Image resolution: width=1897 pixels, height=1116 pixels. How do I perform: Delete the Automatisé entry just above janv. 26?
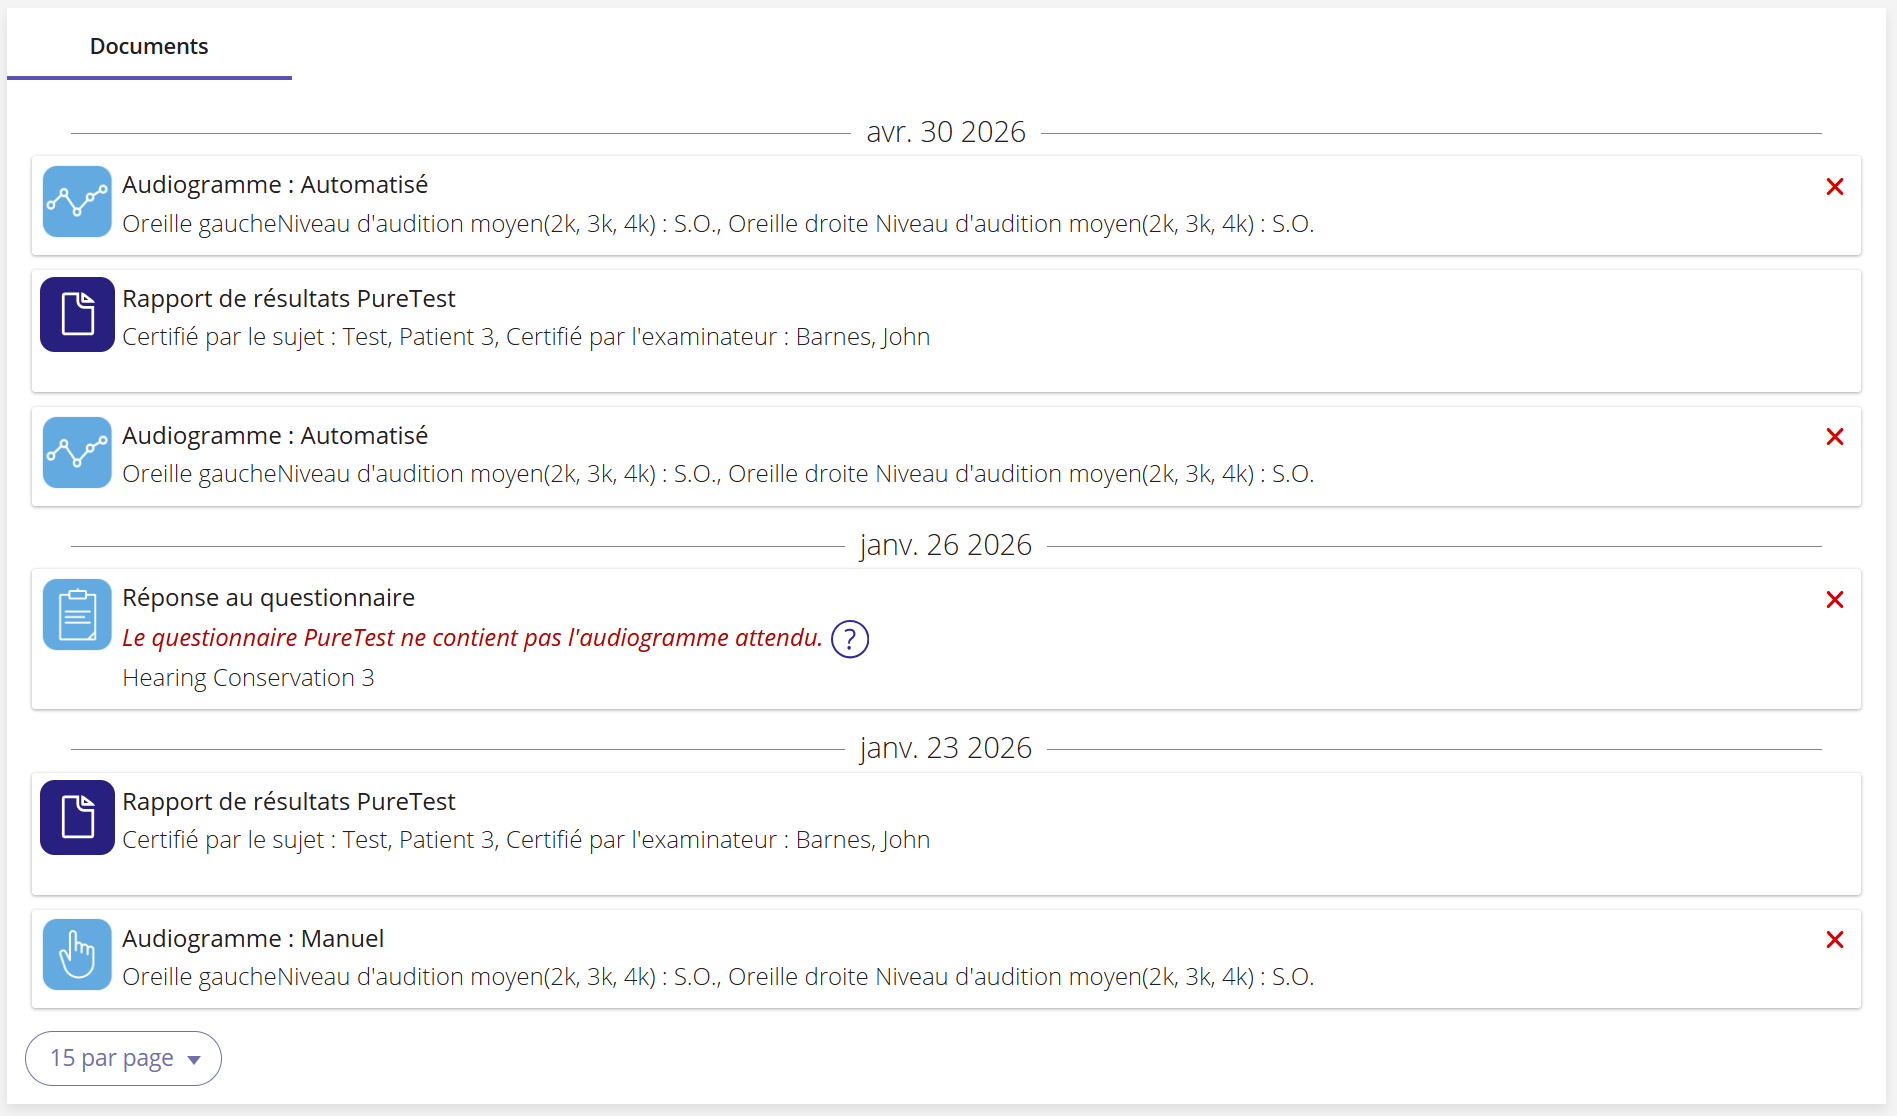[1834, 437]
